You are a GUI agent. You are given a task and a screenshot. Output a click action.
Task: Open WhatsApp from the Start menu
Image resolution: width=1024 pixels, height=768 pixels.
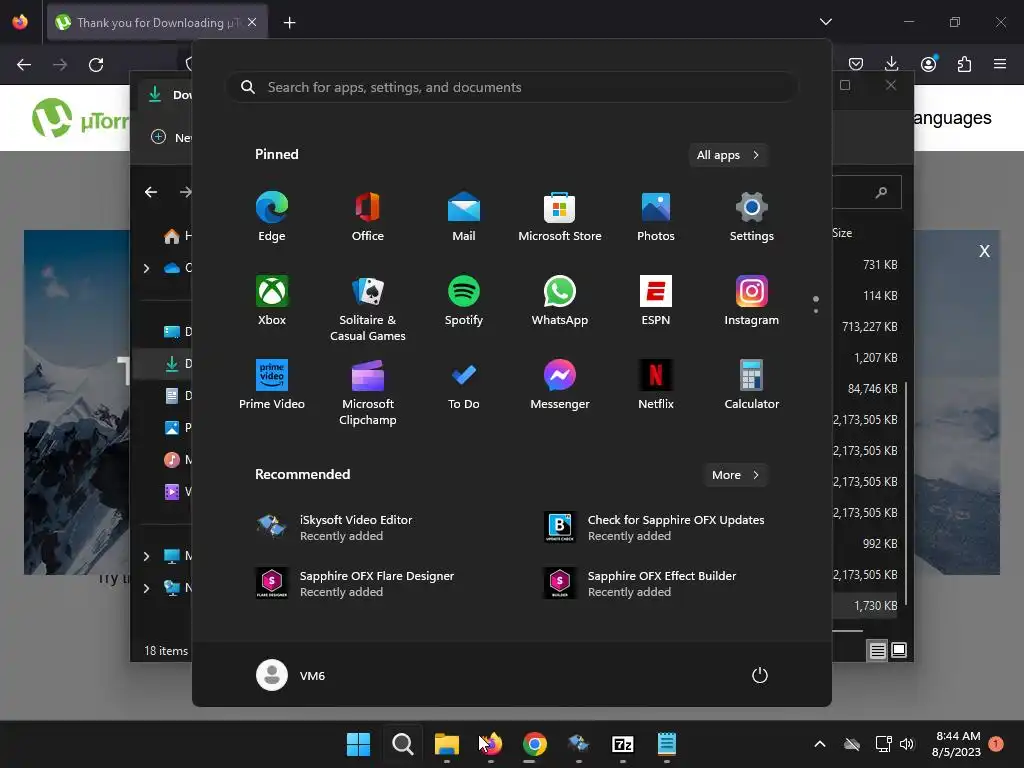[x=560, y=300]
